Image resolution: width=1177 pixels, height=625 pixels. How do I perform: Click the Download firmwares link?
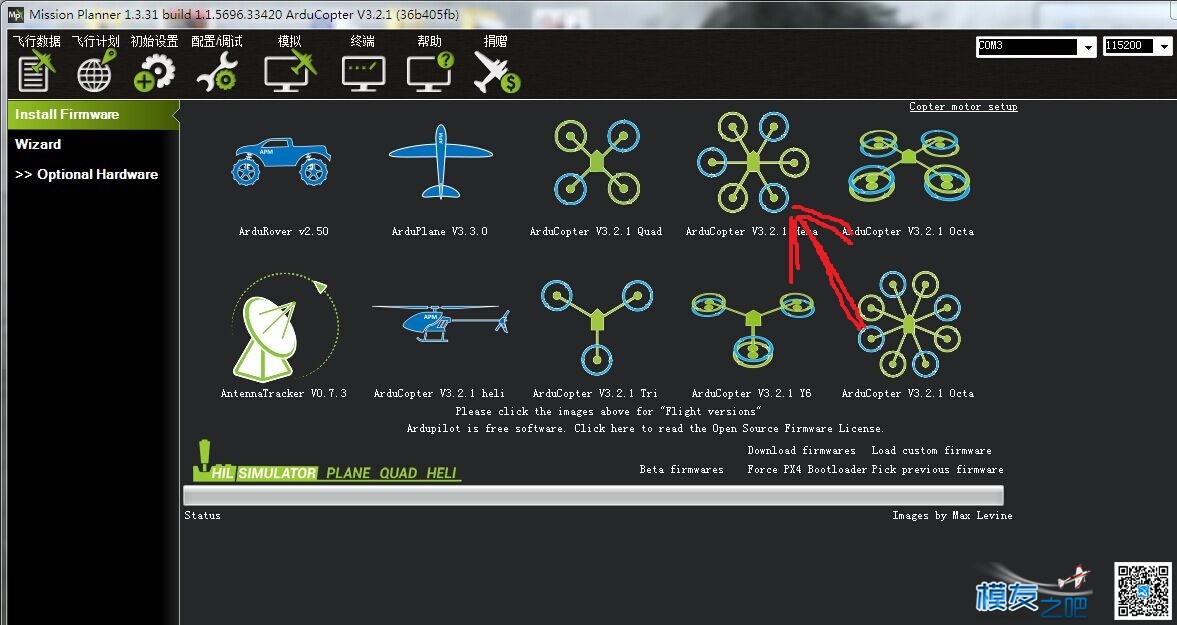[x=801, y=450]
